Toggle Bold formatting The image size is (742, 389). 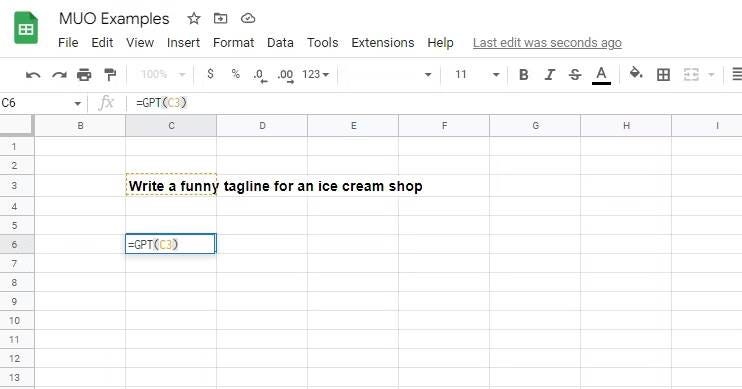pyautogui.click(x=524, y=74)
